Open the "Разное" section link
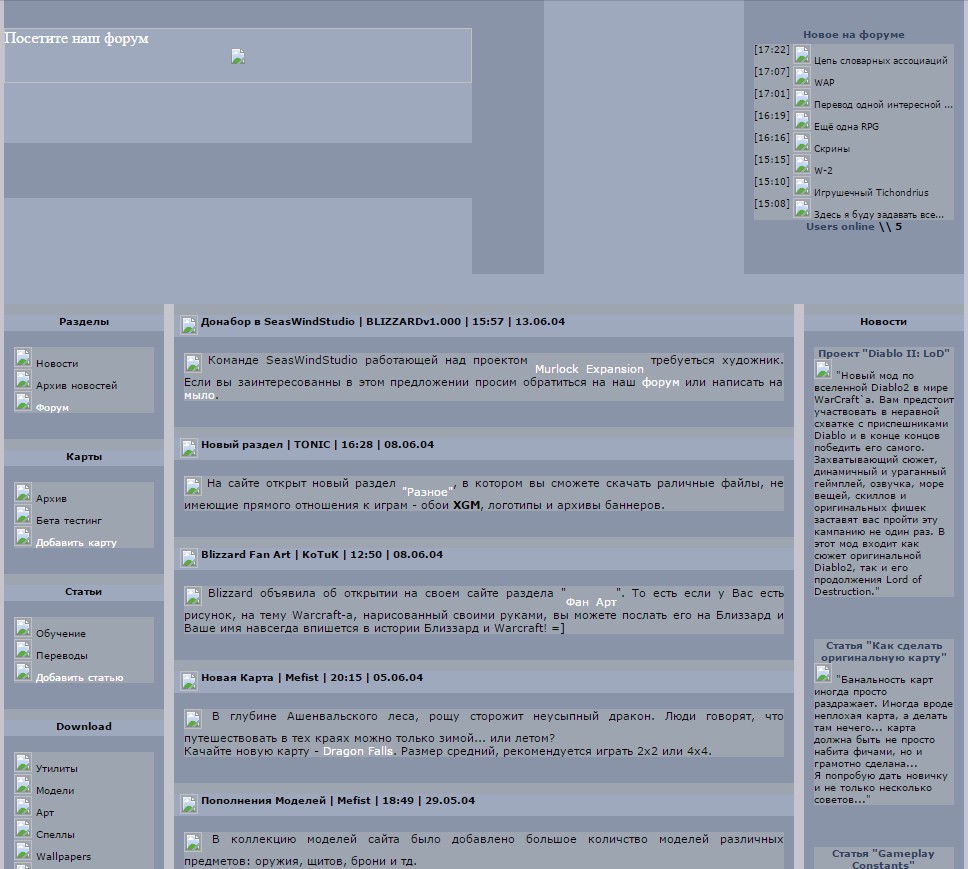 pyautogui.click(x=428, y=492)
